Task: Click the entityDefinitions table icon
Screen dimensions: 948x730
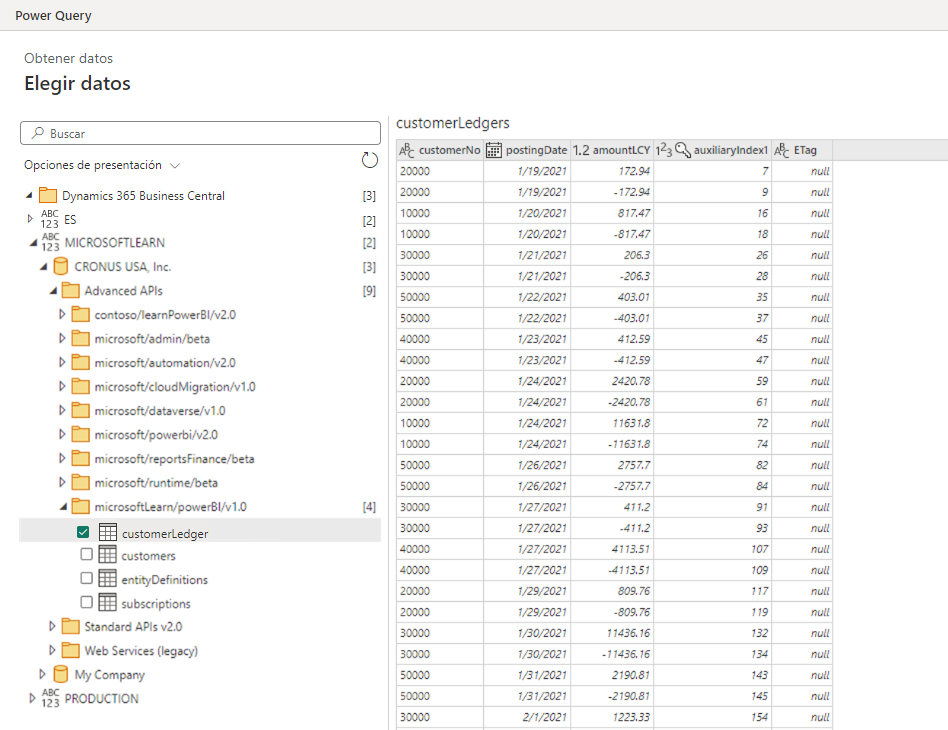Action: [x=108, y=578]
